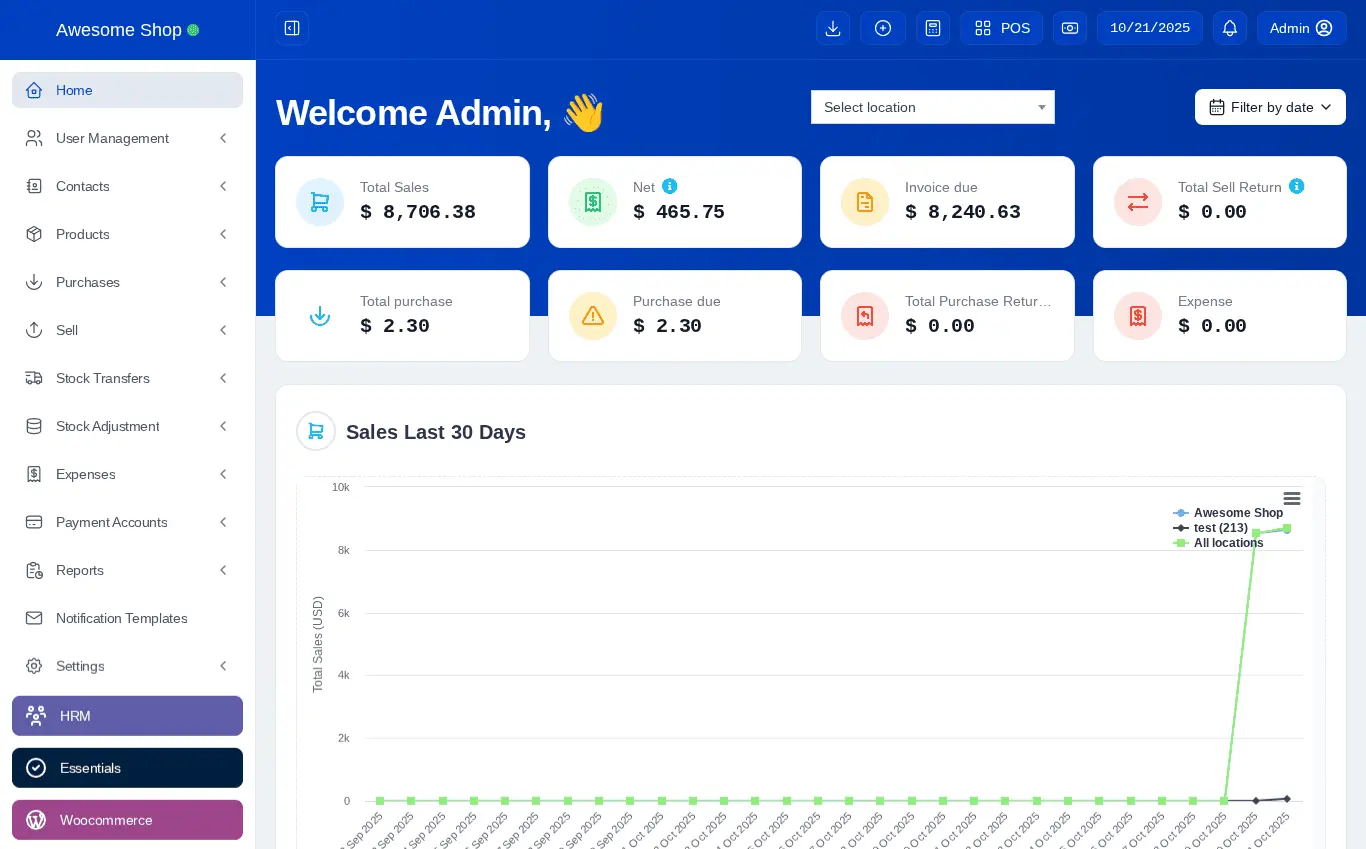Open HRM from the sidebar
The image size is (1366, 849).
click(127, 716)
